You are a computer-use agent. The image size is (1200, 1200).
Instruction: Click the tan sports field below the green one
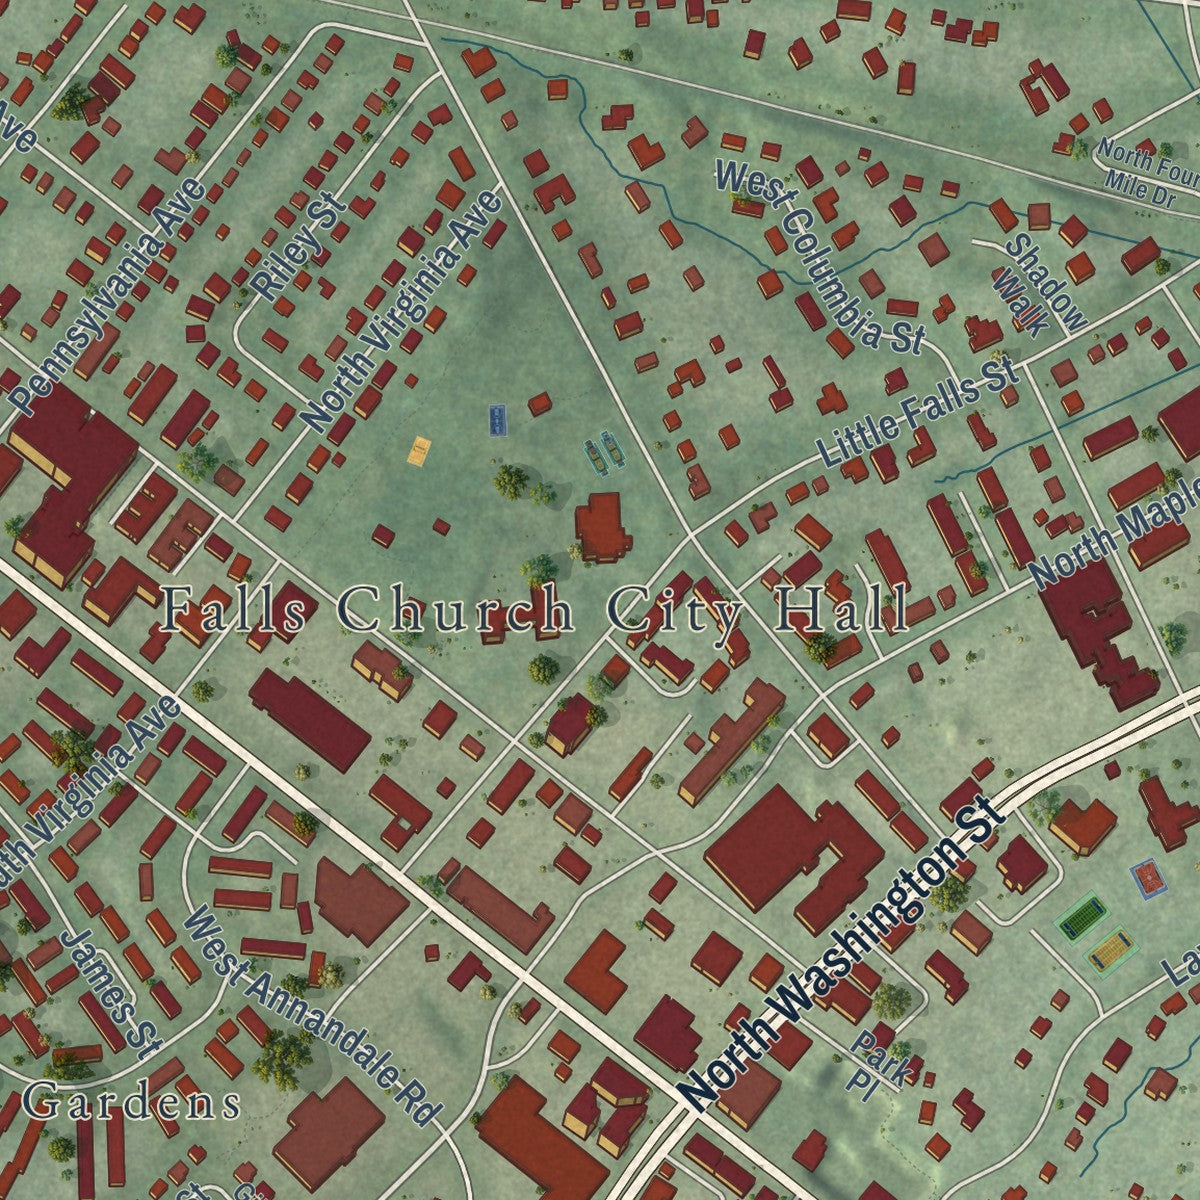(x=1111, y=952)
